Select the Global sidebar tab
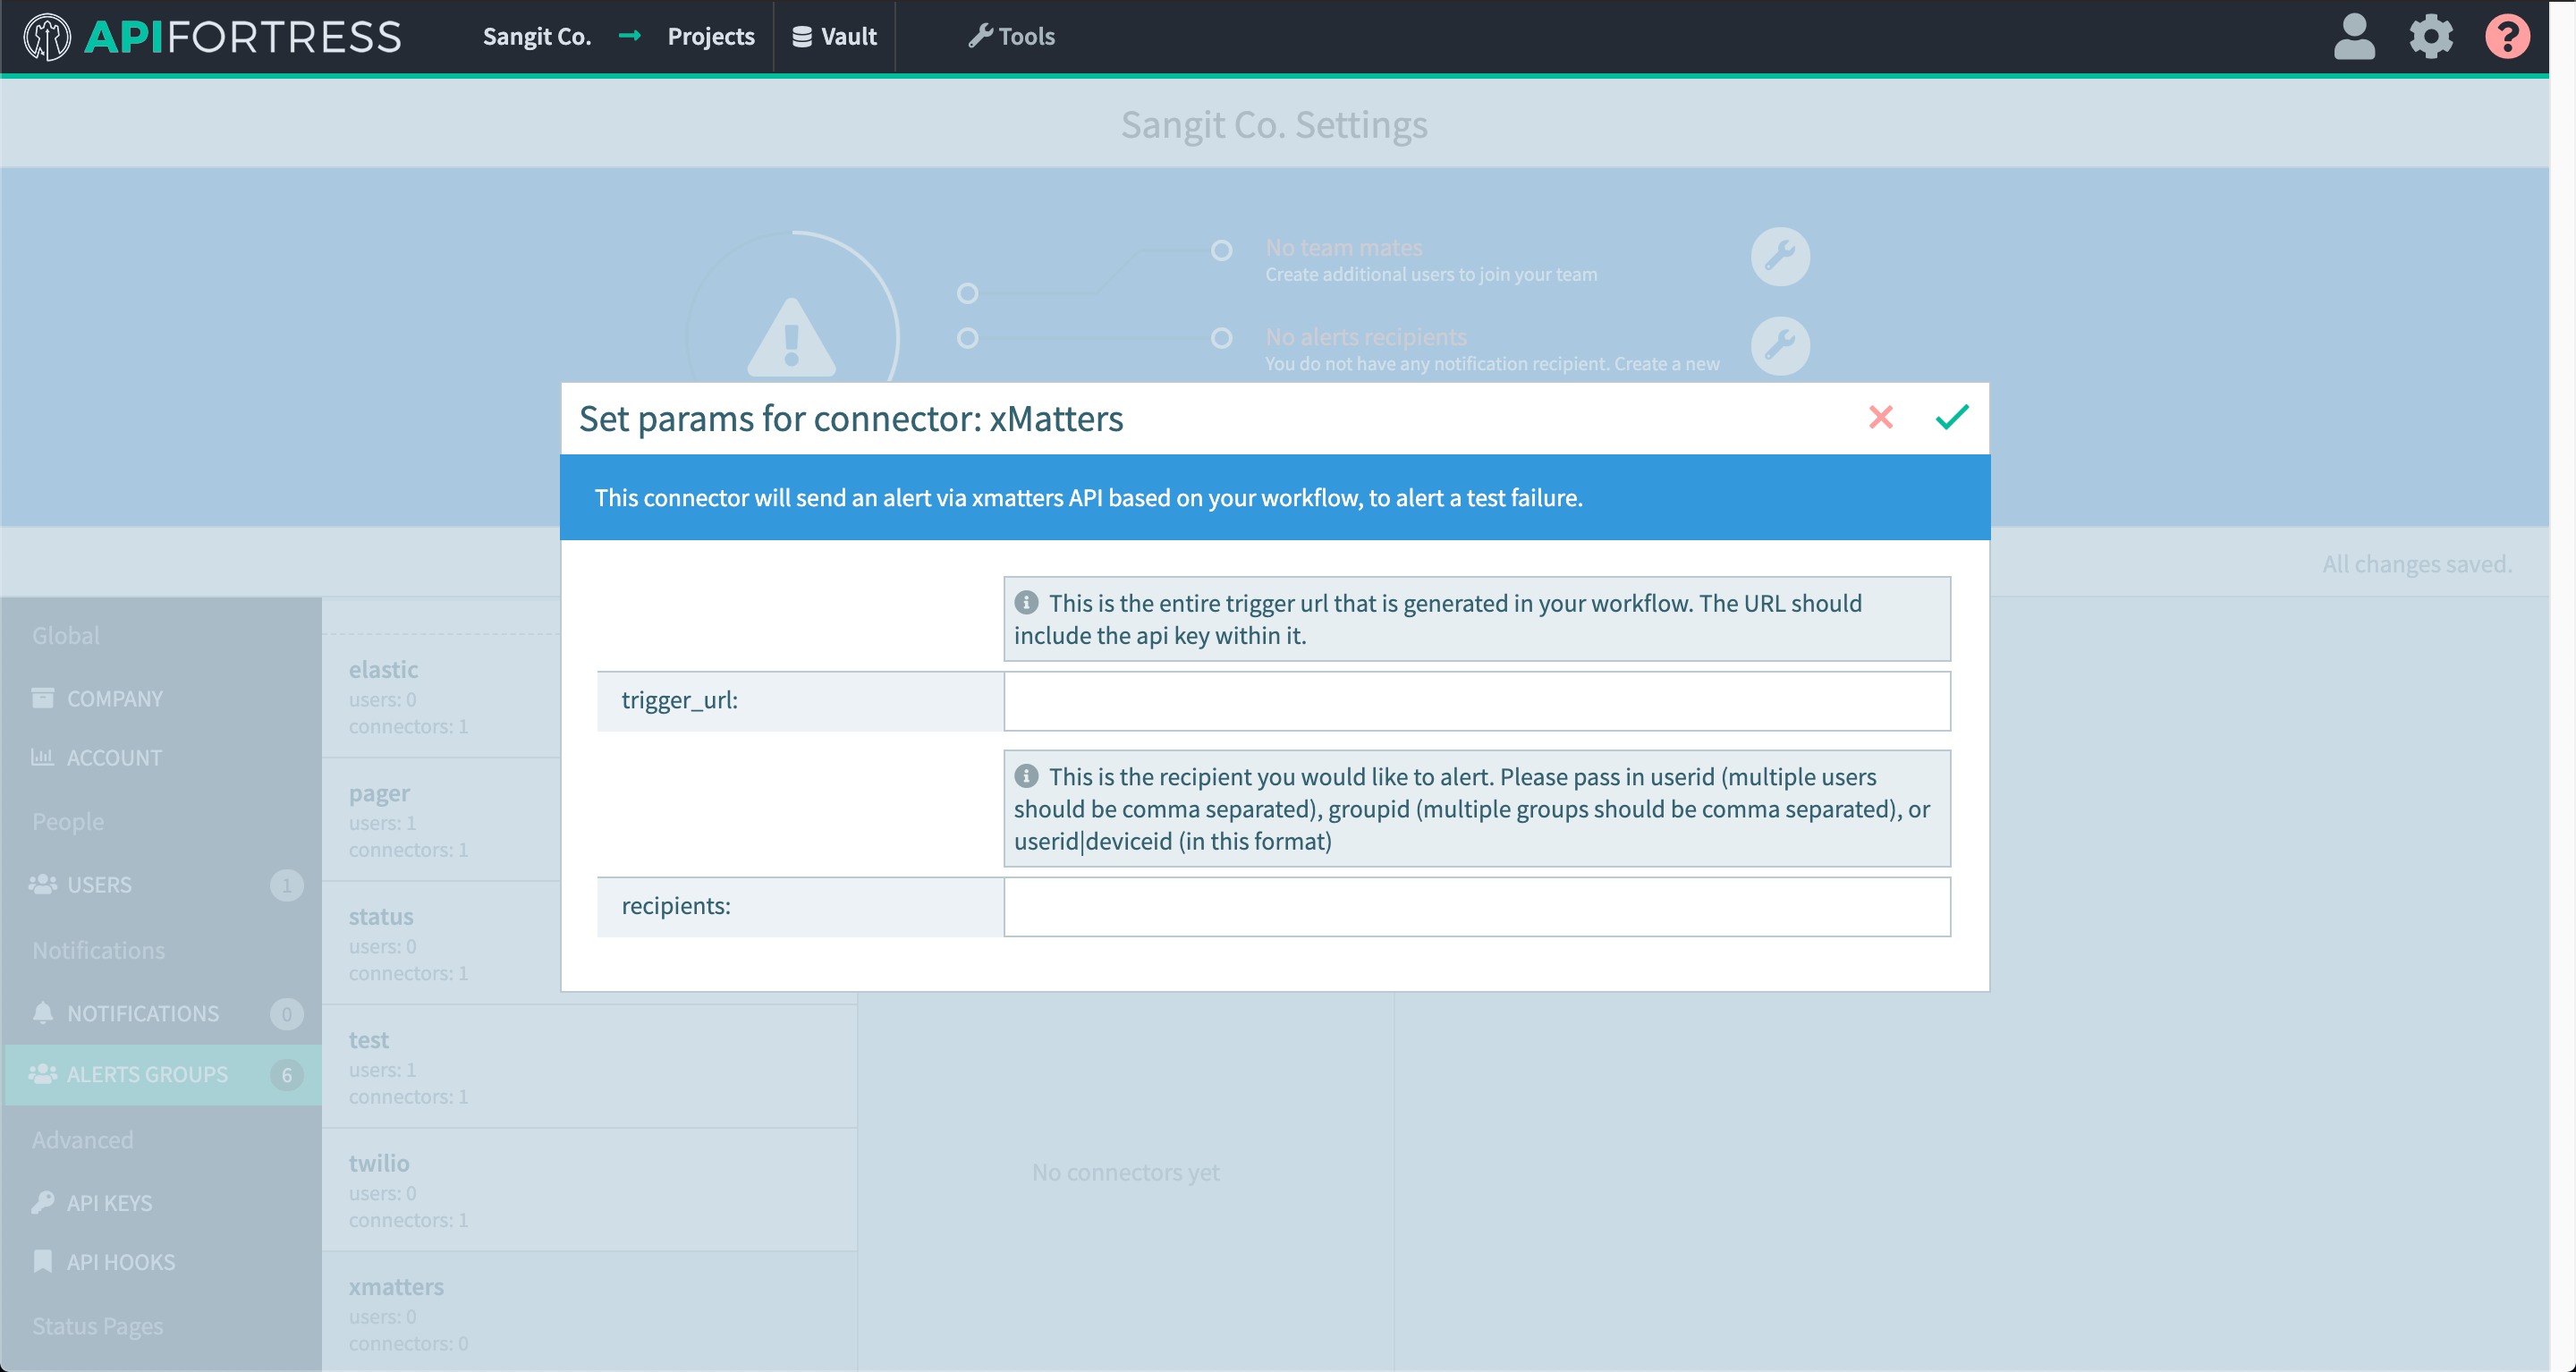Image resolution: width=2576 pixels, height=1372 pixels. tap(66, 635)
